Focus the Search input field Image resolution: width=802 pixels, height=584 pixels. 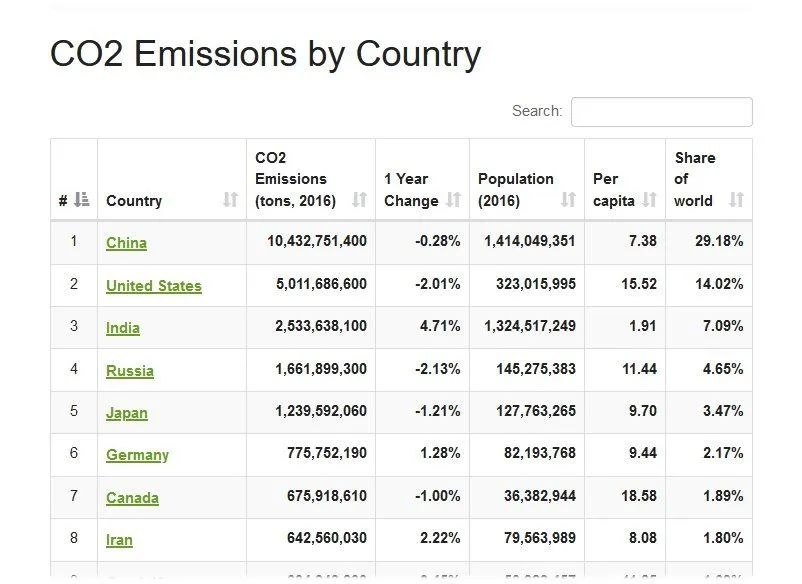pyautogui.click(x=661, y=112)
